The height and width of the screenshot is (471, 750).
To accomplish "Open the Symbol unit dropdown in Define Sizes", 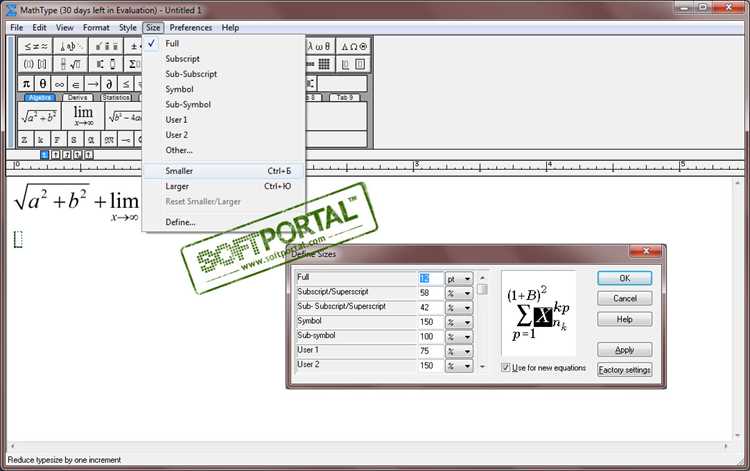I will click(x=459, y=322).
